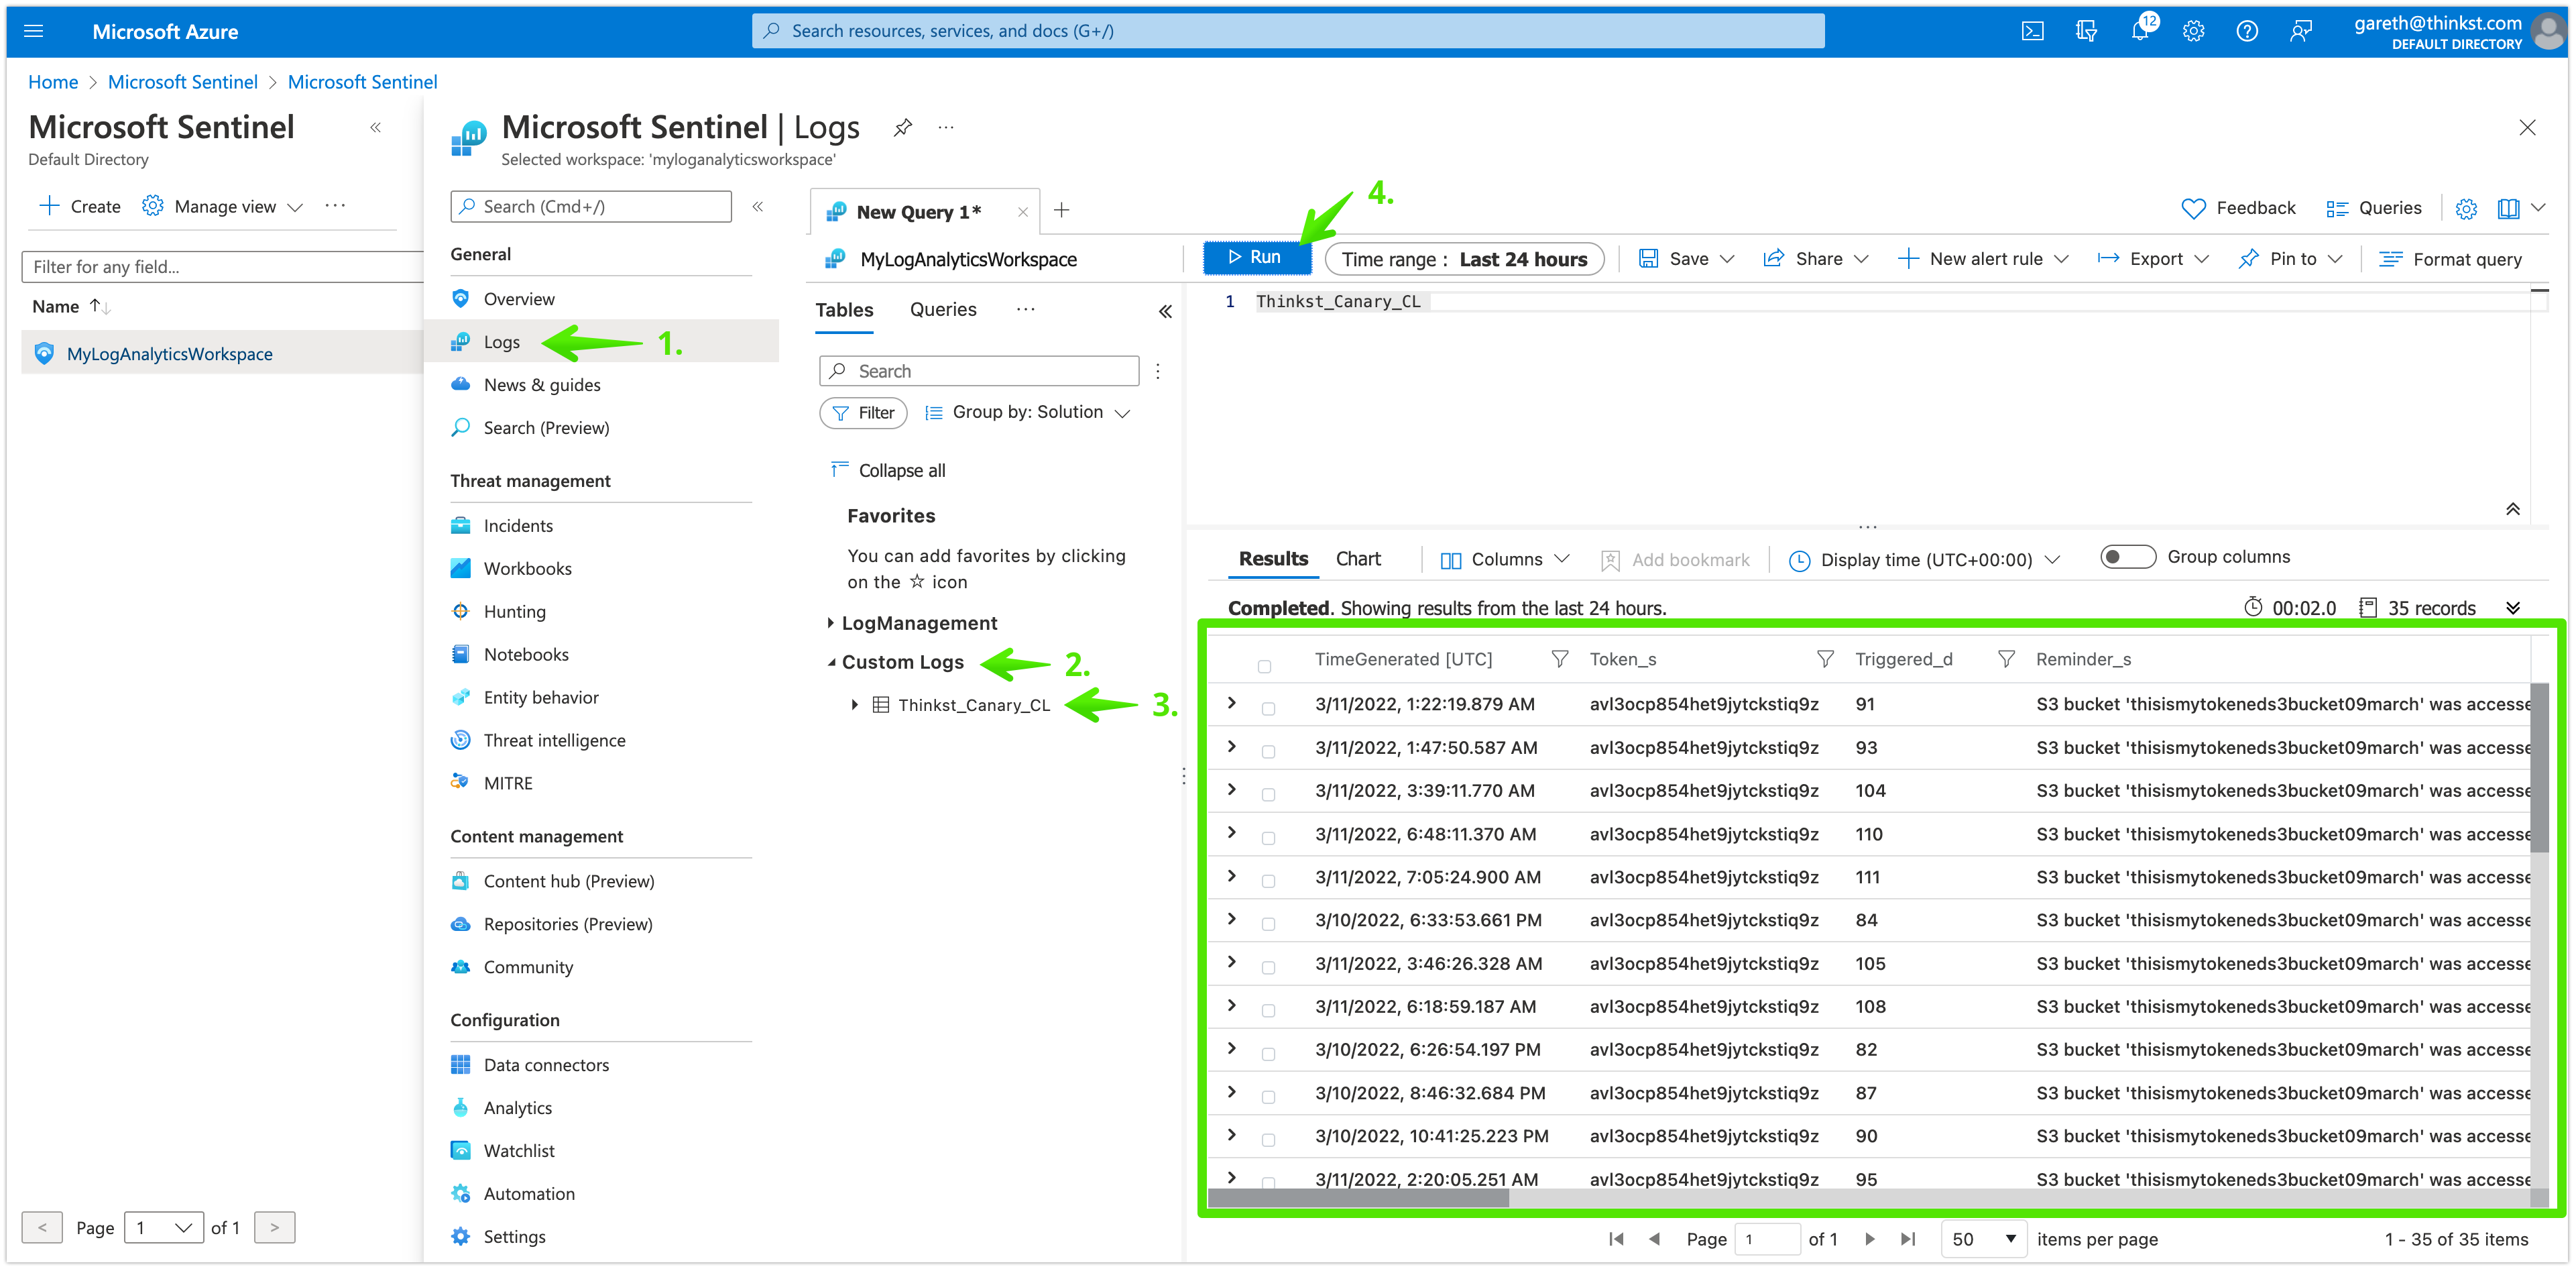Image resolution: width=2576 pixels, height=1269 pixels.
Task: Collapse the query editor with the double chevron
Action: click(x=2512, y=509)
